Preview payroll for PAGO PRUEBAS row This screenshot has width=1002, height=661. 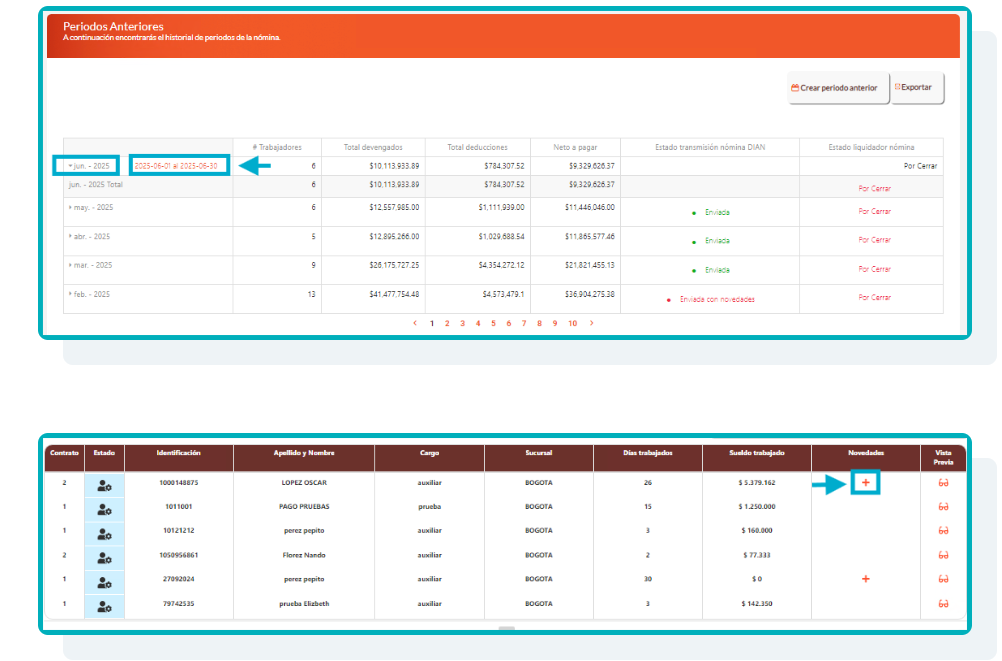(942, 507)
